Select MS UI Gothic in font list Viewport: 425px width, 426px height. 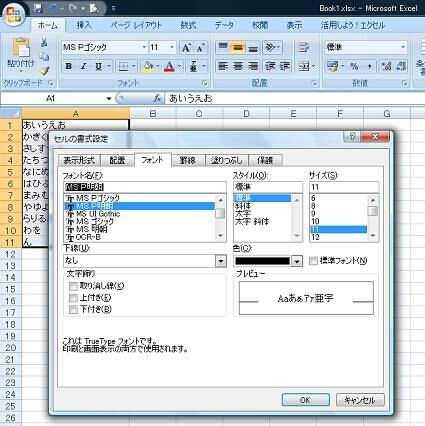click(x=139, y=214)
